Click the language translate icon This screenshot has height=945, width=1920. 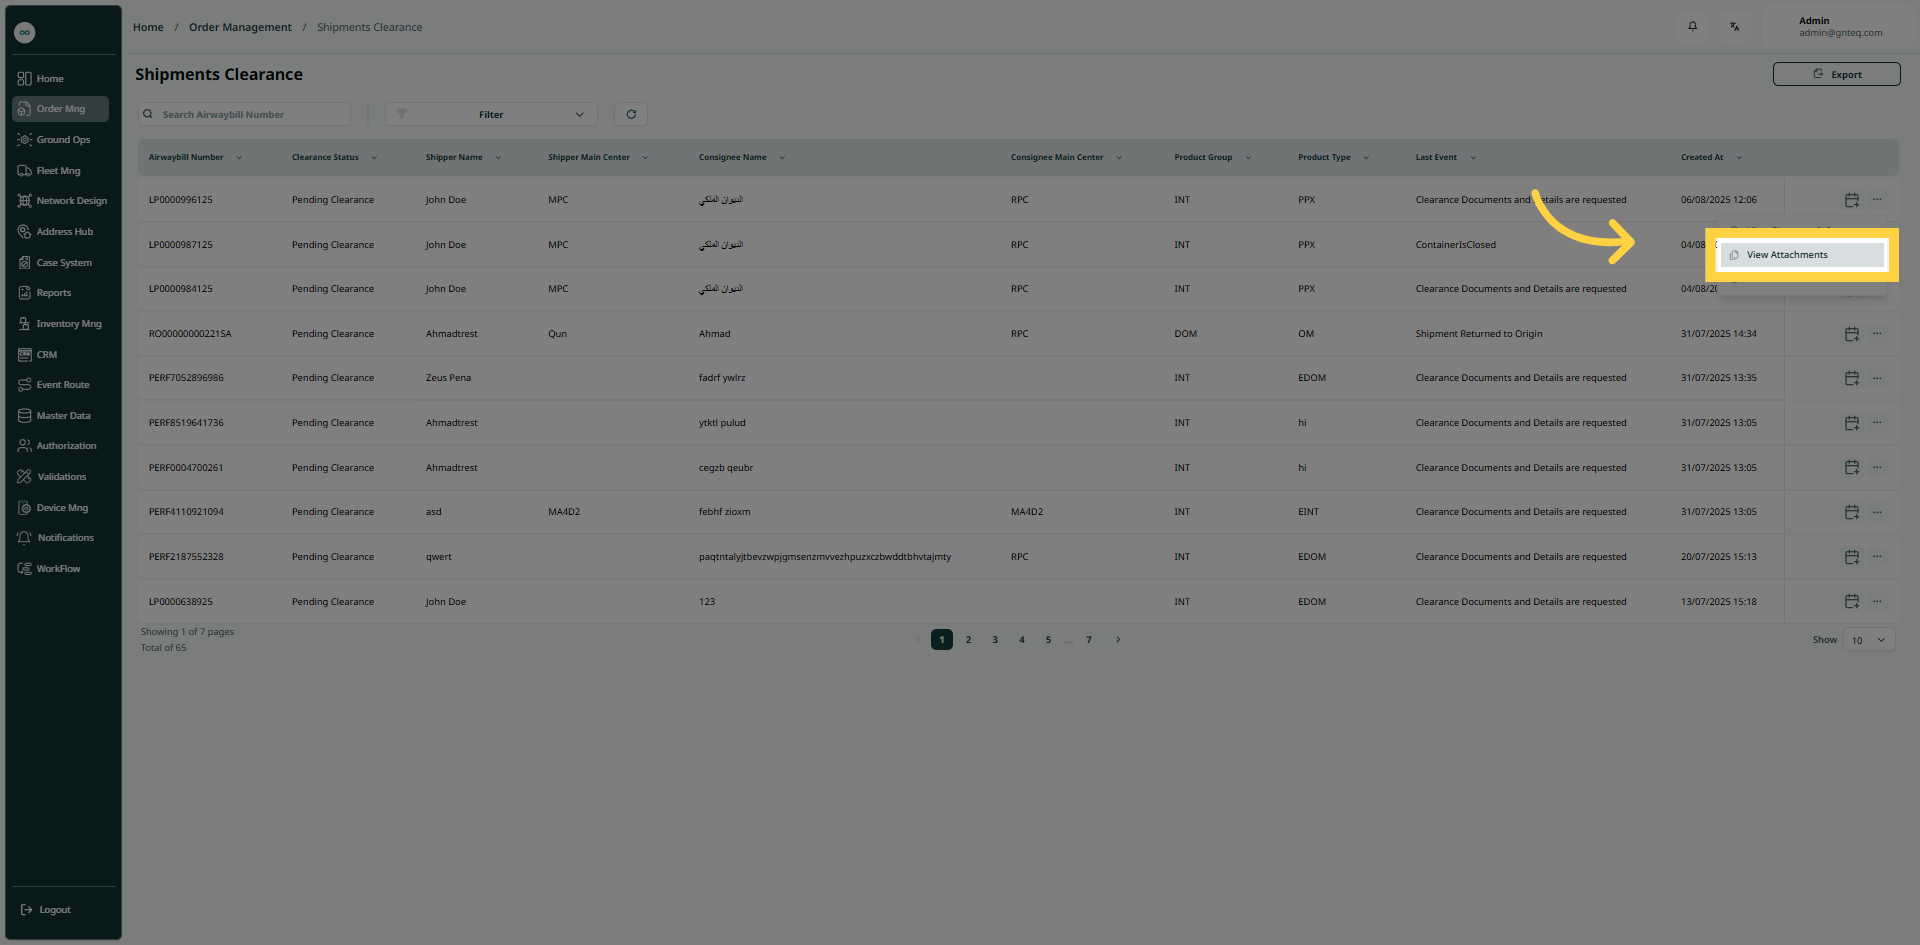[x=1735, y=27]
